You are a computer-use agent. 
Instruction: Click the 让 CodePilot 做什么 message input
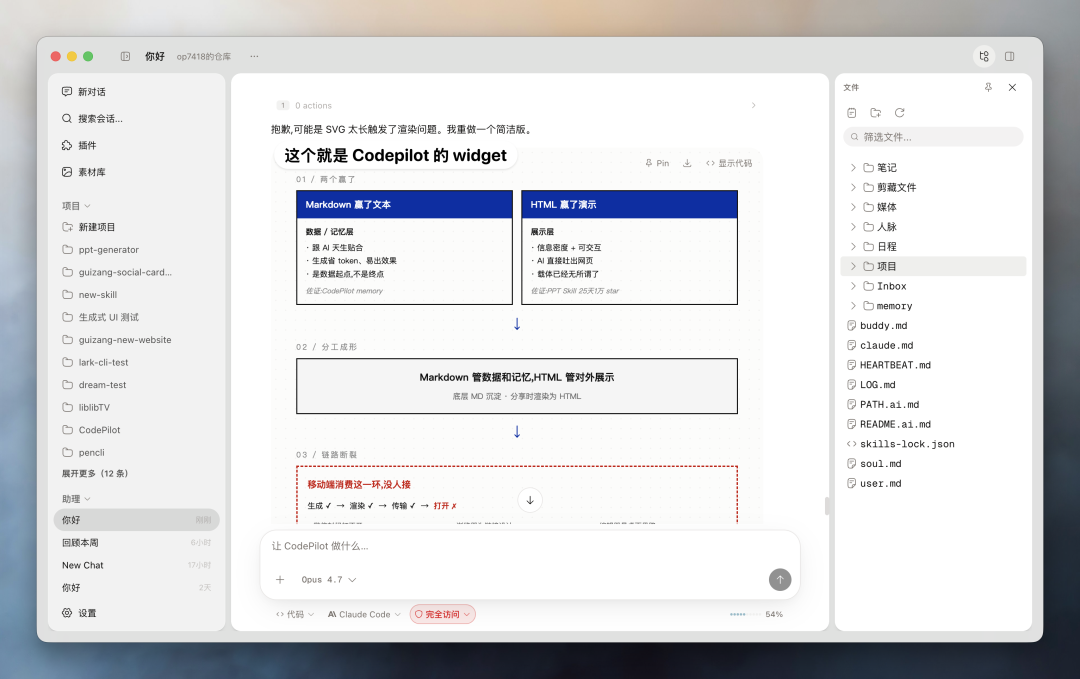(530, 546)
